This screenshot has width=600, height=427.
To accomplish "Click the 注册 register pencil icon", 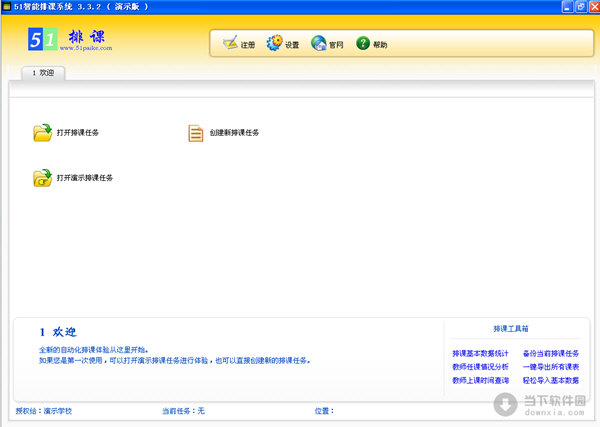I will pos(230,43).
